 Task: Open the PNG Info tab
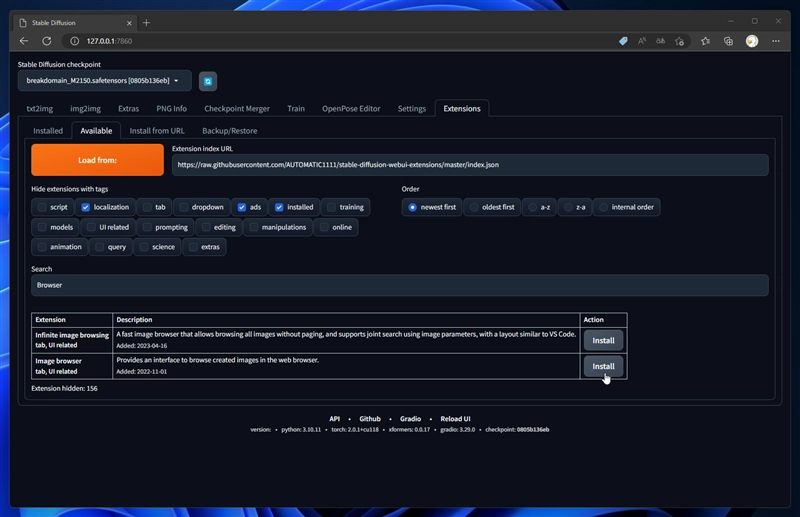pos(171,109)
